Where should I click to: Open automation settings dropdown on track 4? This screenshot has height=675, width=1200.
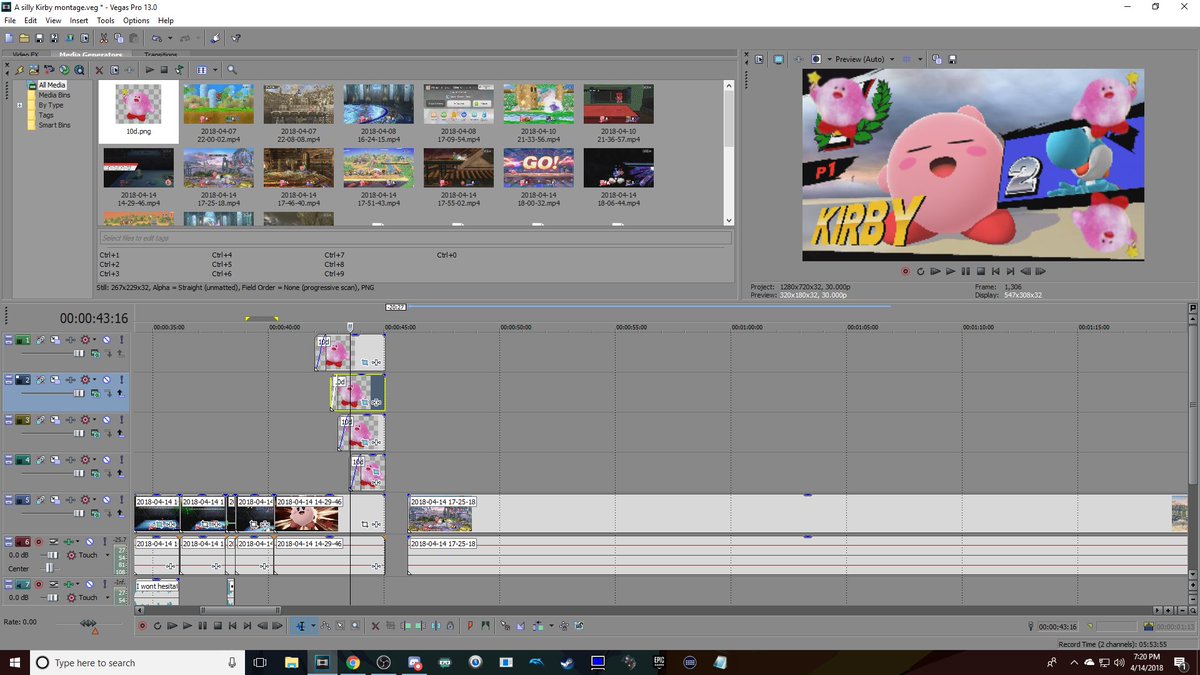95,460
